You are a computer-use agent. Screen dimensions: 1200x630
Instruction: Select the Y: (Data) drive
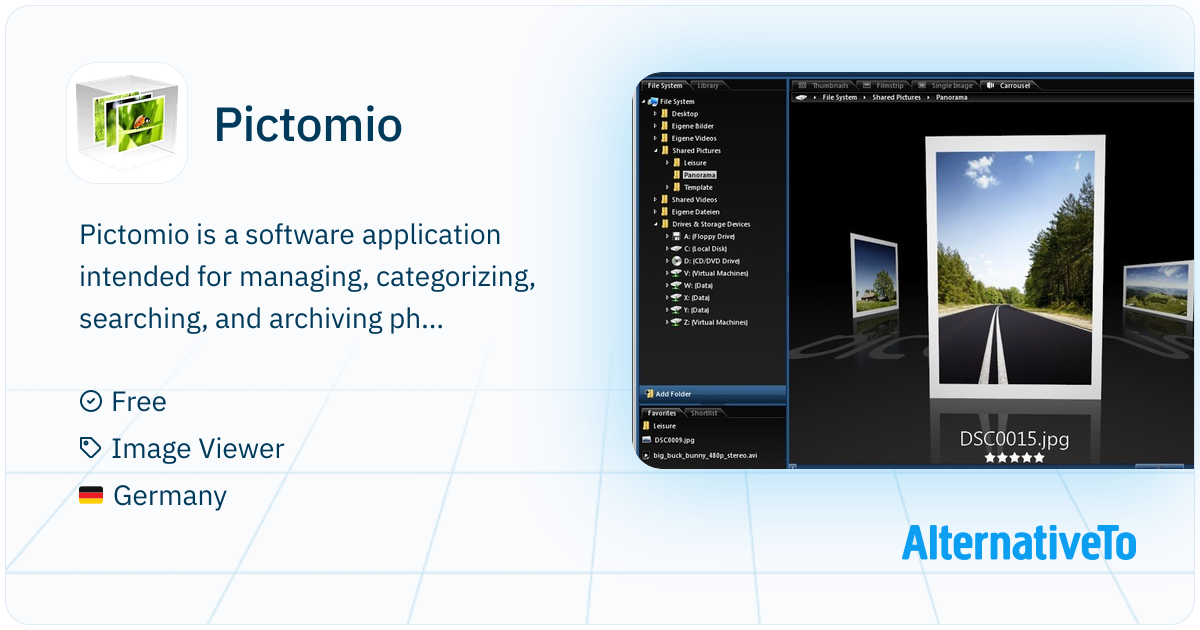coord(697,310)
